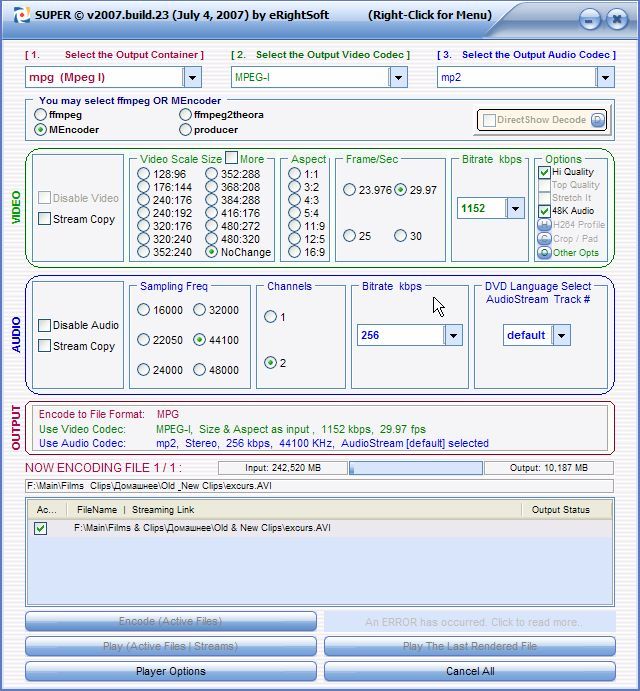Select 29.97 frames per second

point(400,190)
